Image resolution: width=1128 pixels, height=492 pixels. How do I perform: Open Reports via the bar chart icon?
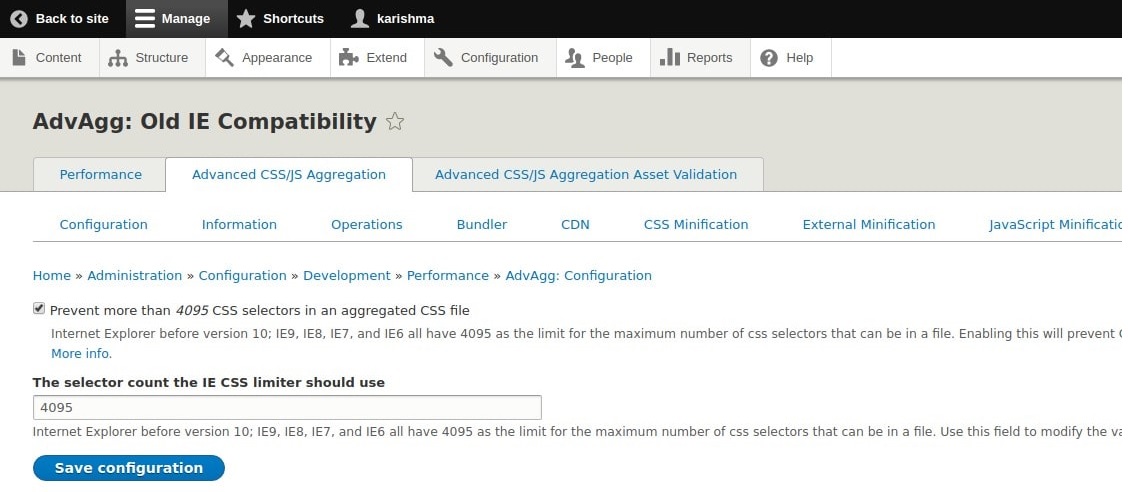[x=670, y=58]
